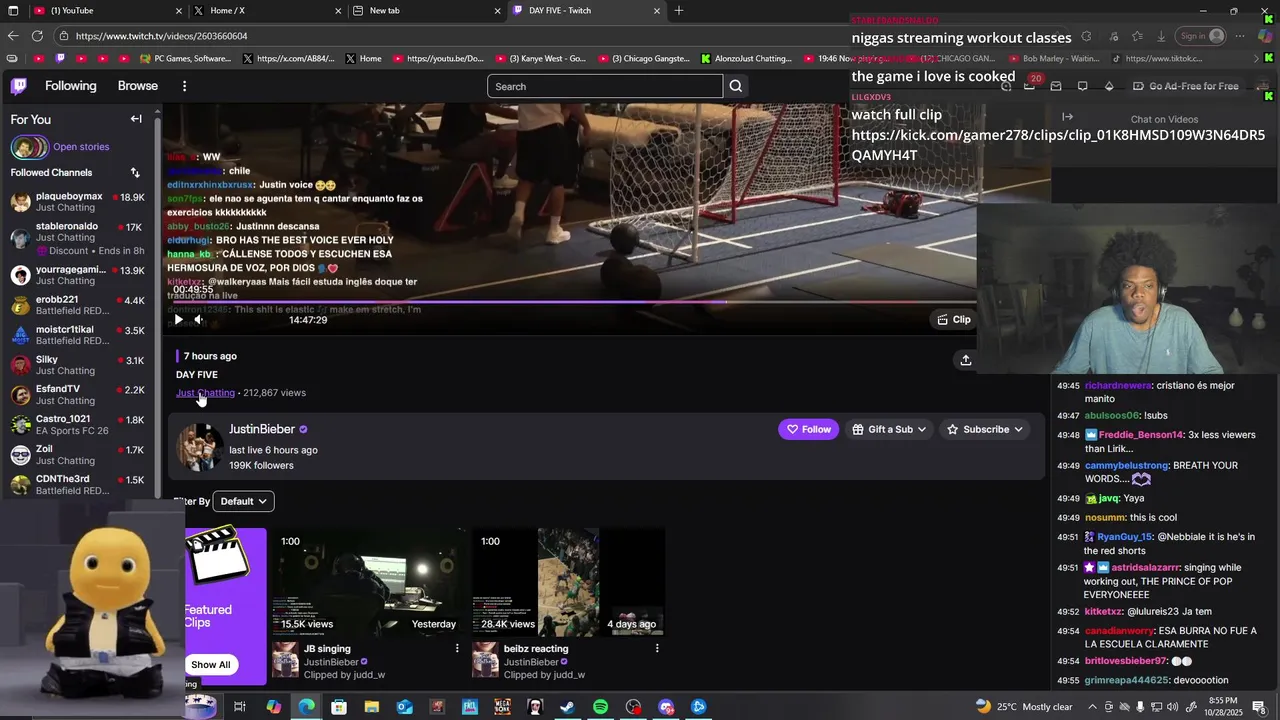Open the Zoil channel
1280x720 pixels.
pos(78,455)
